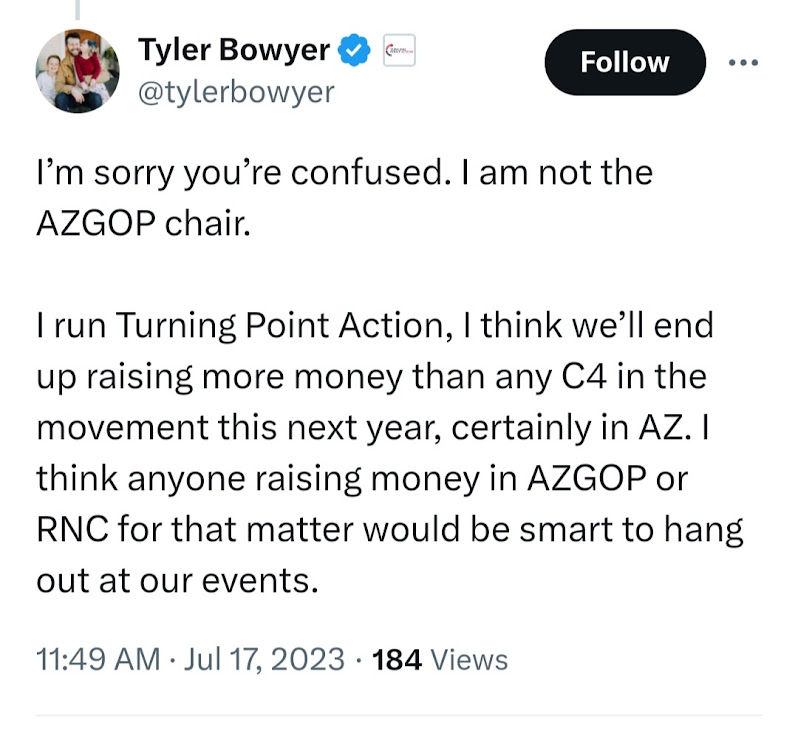Viewport: 798px width, 731px height.
Task: Open the Tyler Bowyer display name link
Action: [234, 50]
